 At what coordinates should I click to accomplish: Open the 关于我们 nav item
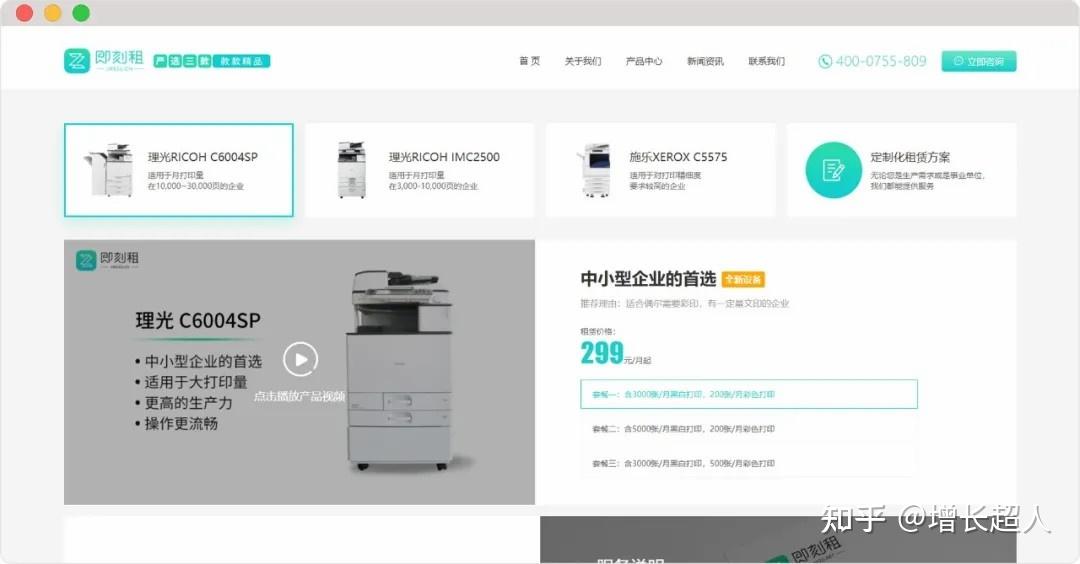click(583, 61)
